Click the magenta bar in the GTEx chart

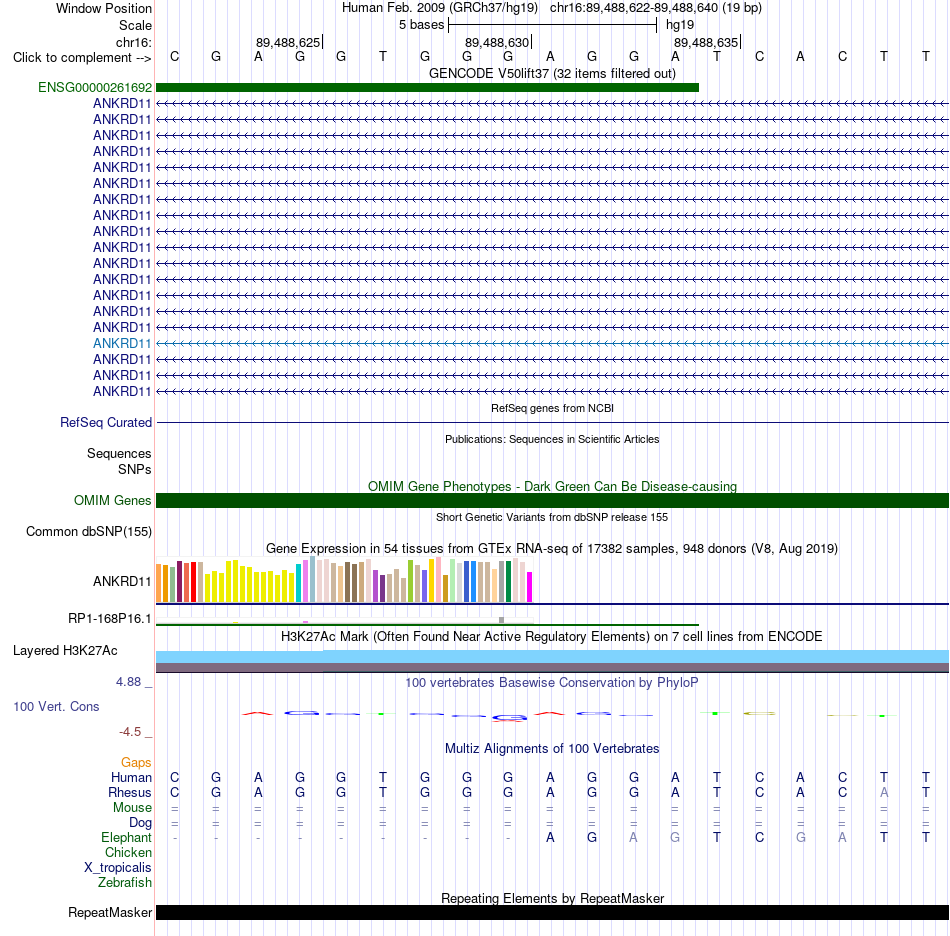pos(529,586)
